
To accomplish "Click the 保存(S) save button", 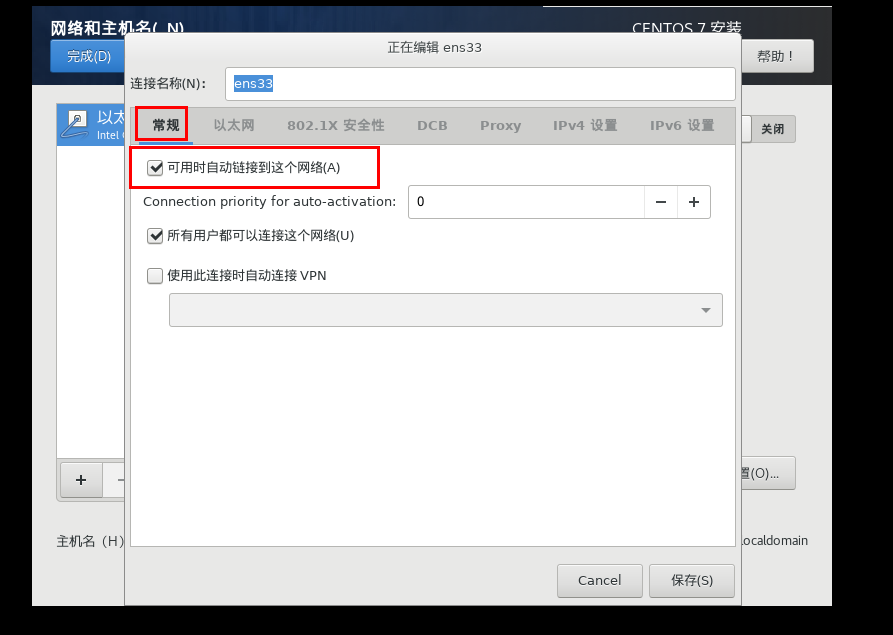I will coord(692,580).
